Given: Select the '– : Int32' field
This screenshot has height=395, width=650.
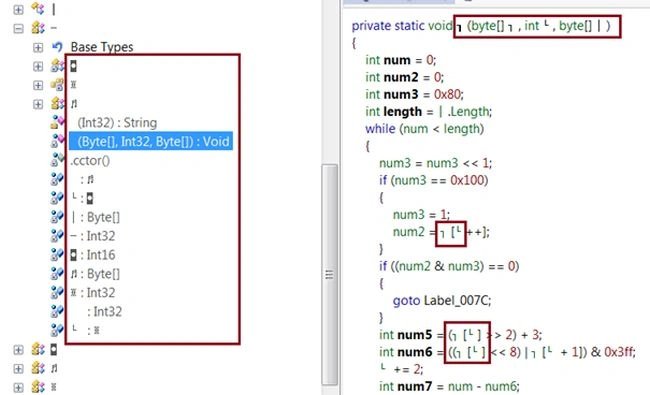Looking at the screenshot, I should click(92, 236).
